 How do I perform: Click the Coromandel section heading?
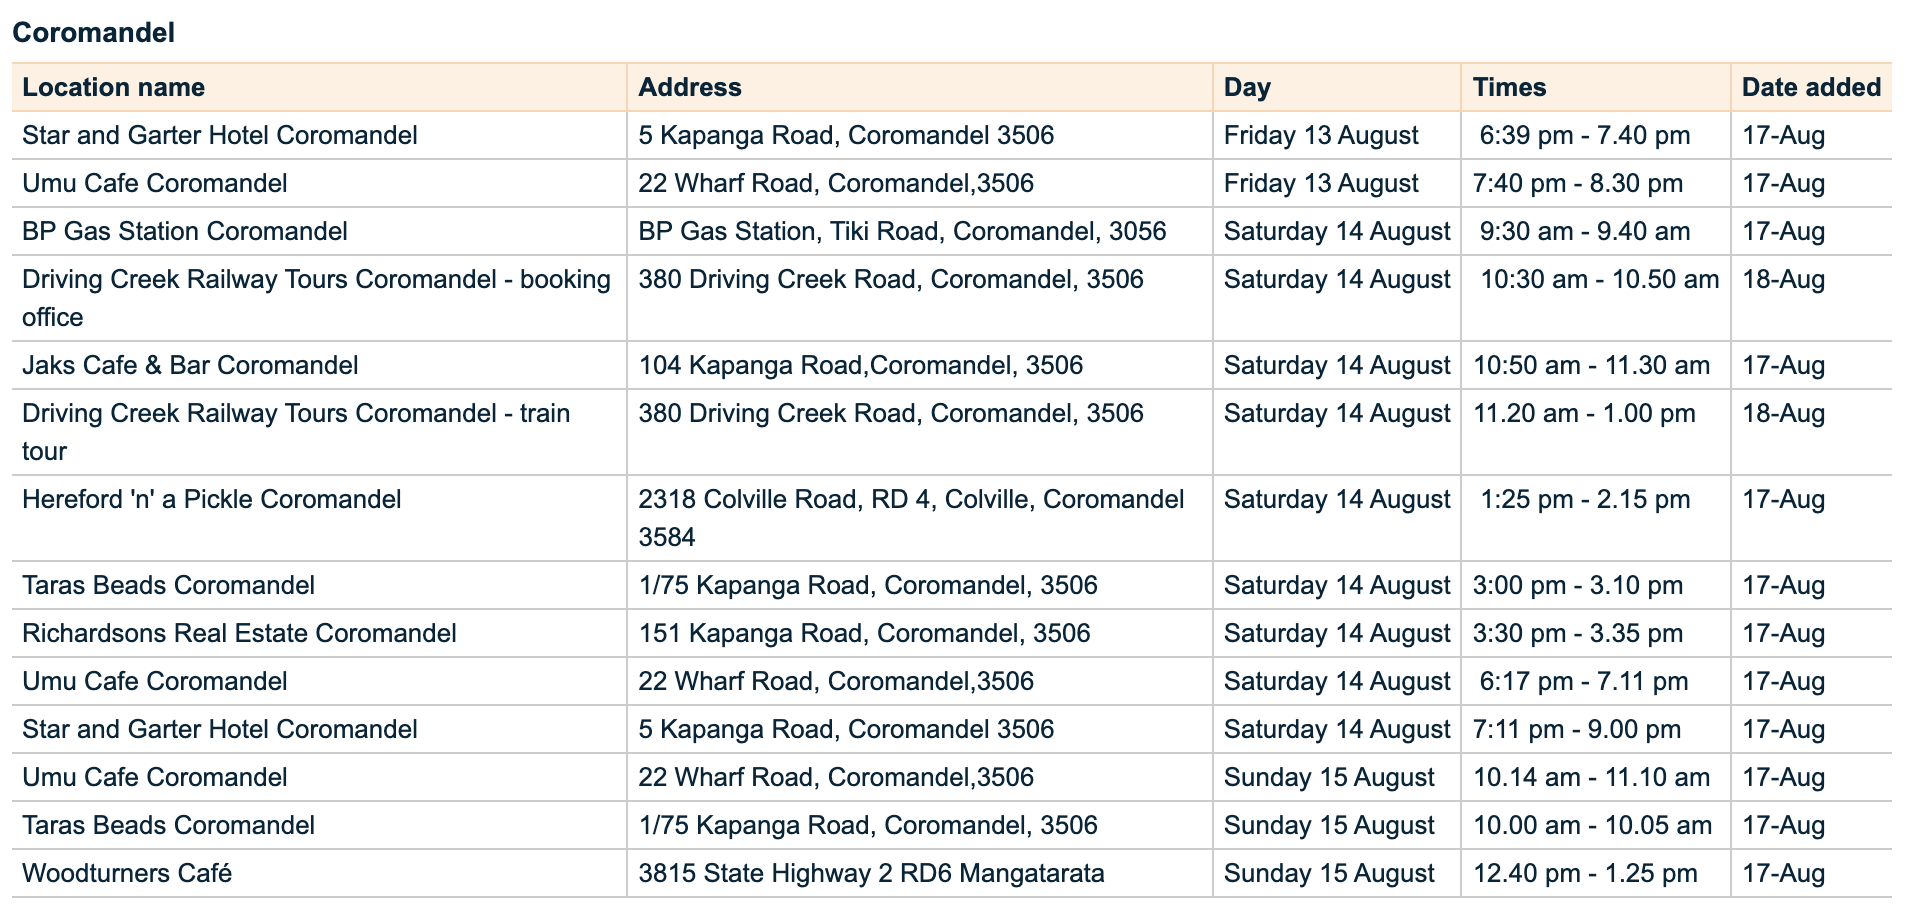tap(94, 33)
